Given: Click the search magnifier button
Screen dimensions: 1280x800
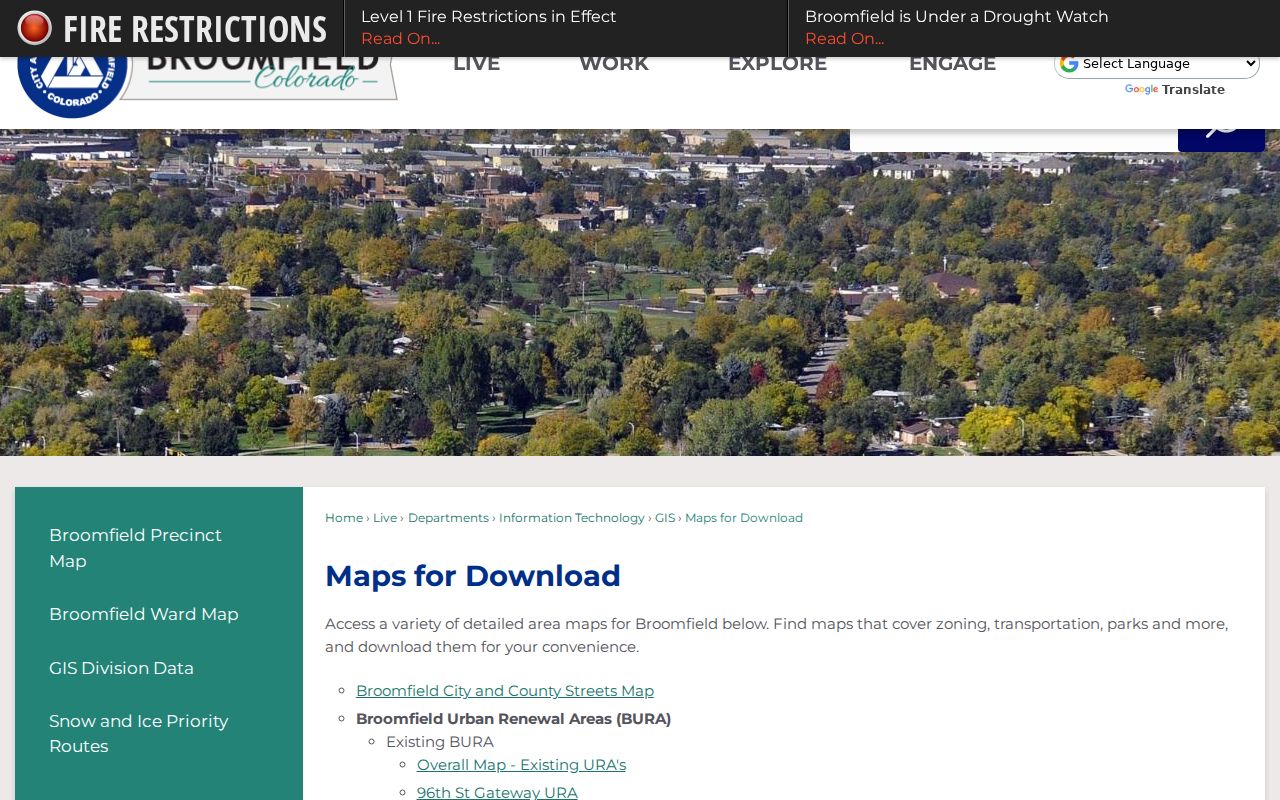Looking at the screenshot, I should click(x=1221, y=140).
